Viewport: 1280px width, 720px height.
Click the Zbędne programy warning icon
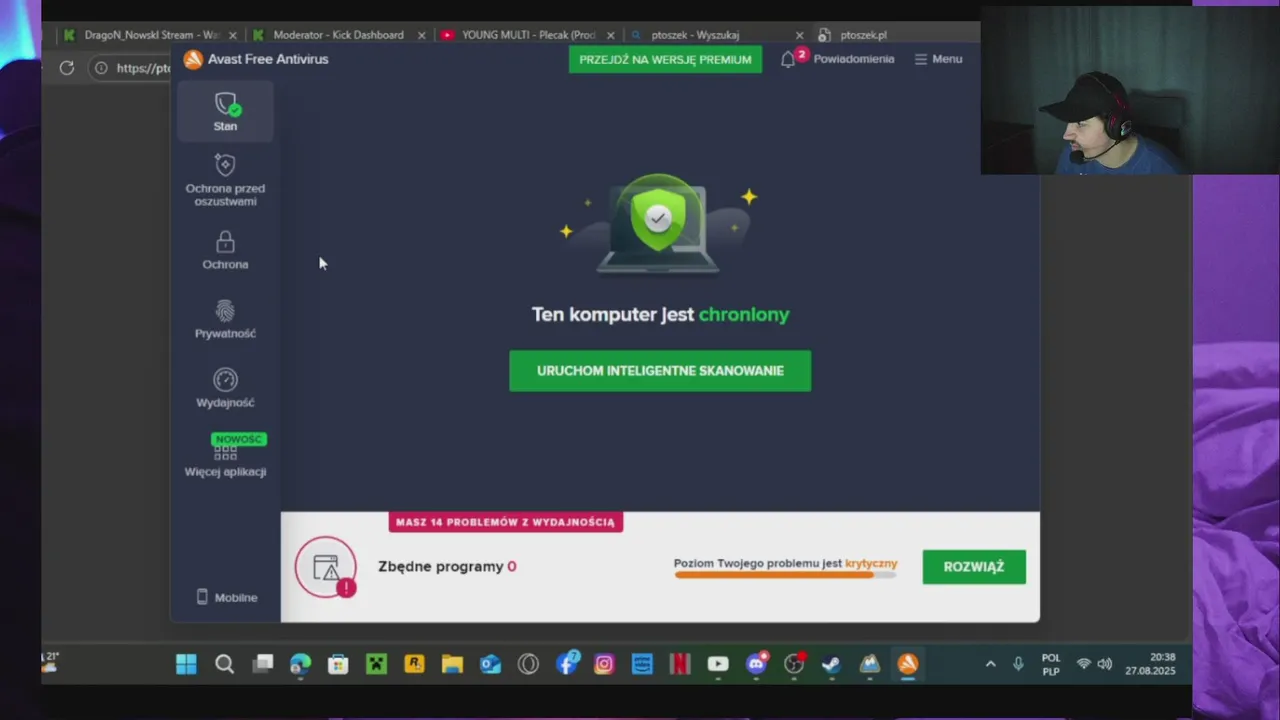[326, 568]
